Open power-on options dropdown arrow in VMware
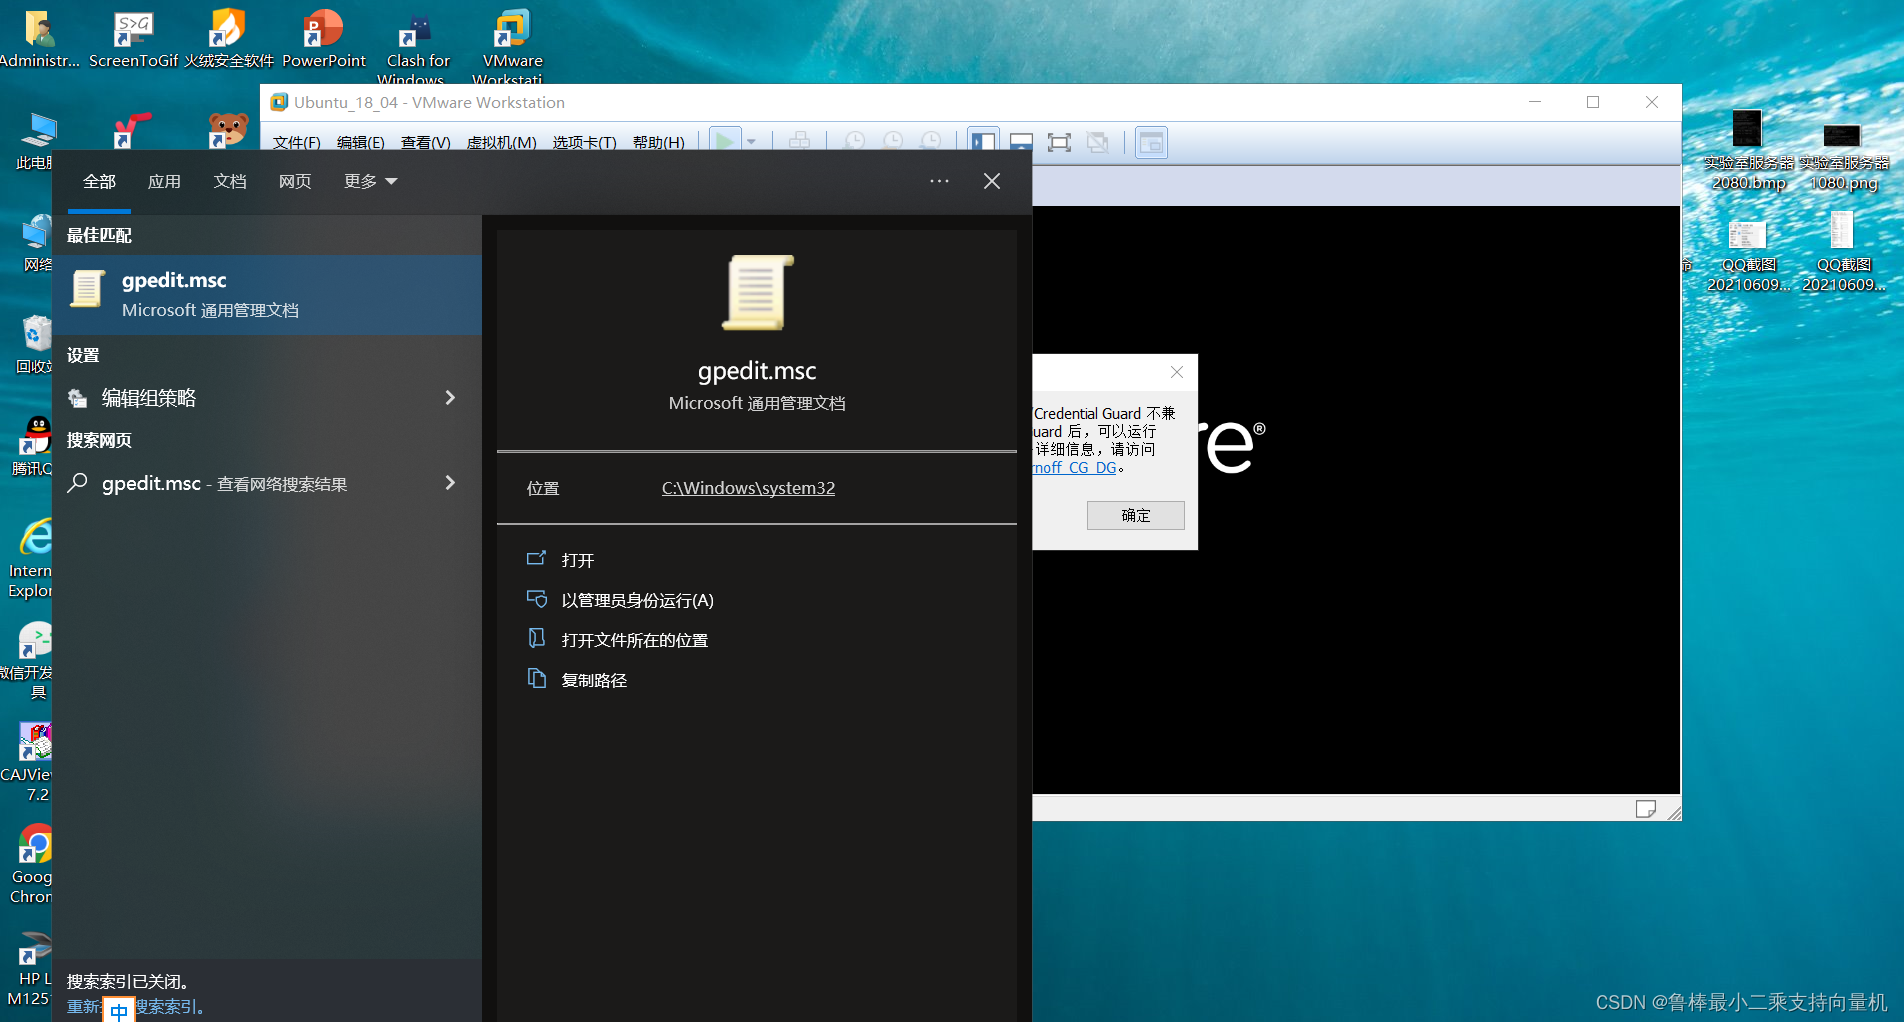Screen dimensions: 1904x1022 [751, 142]
